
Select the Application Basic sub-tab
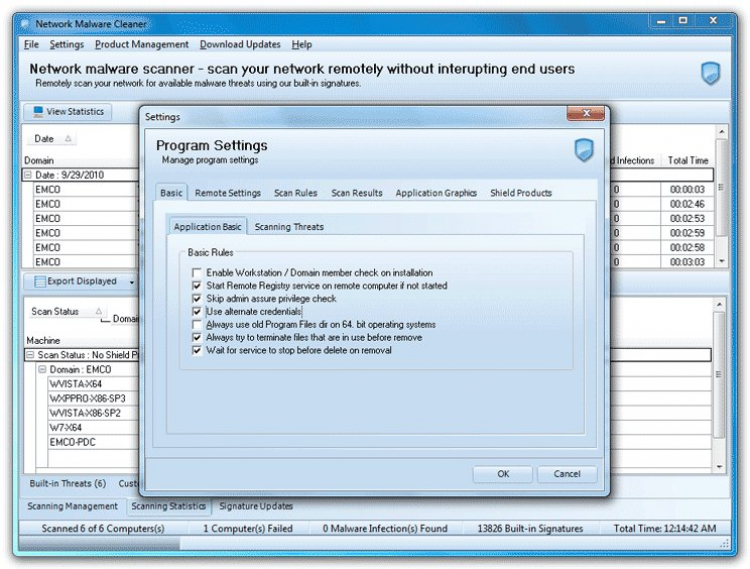click(207, 227)
